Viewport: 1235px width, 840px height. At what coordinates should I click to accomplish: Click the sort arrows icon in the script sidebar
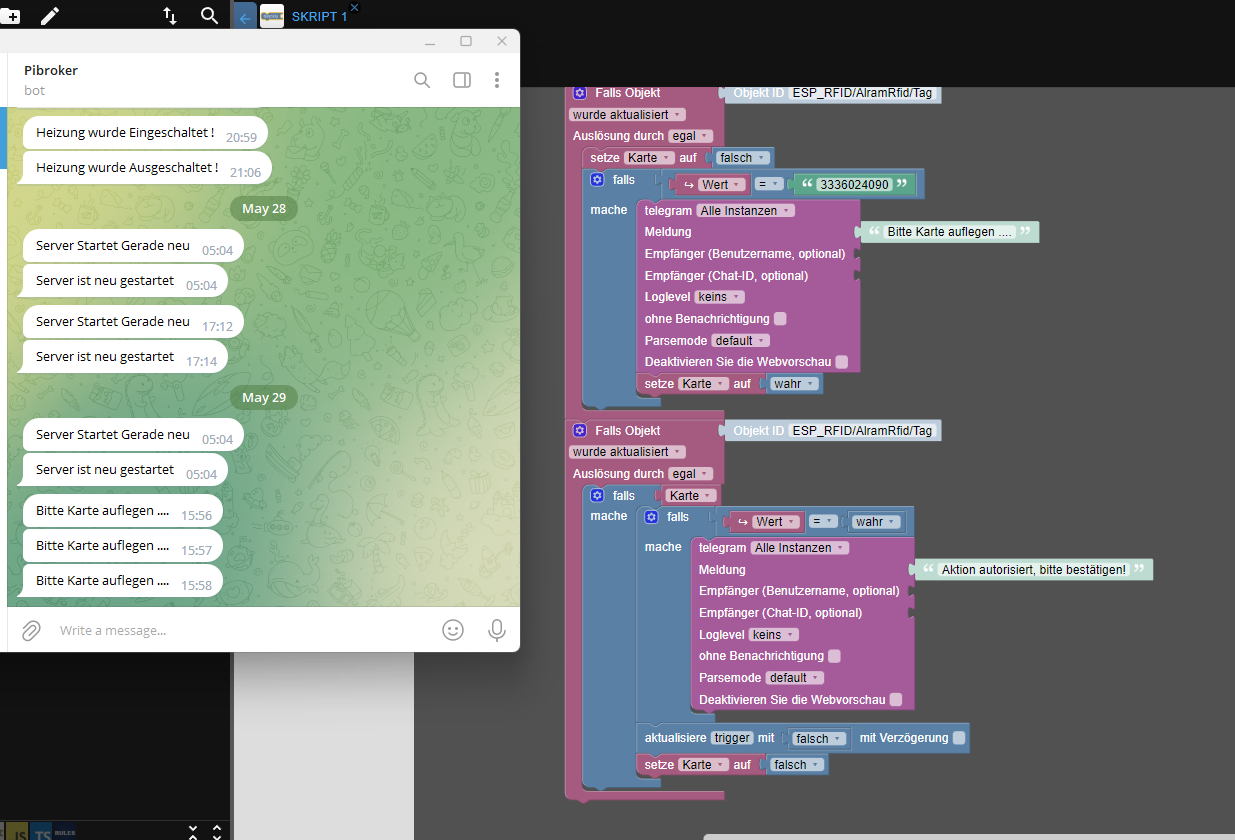[x=170, y=15]
